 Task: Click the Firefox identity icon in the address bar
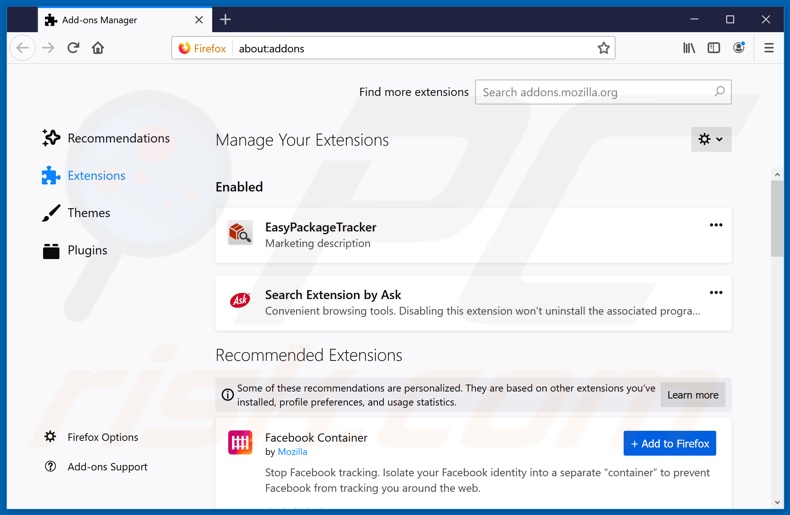coord(203,48)
